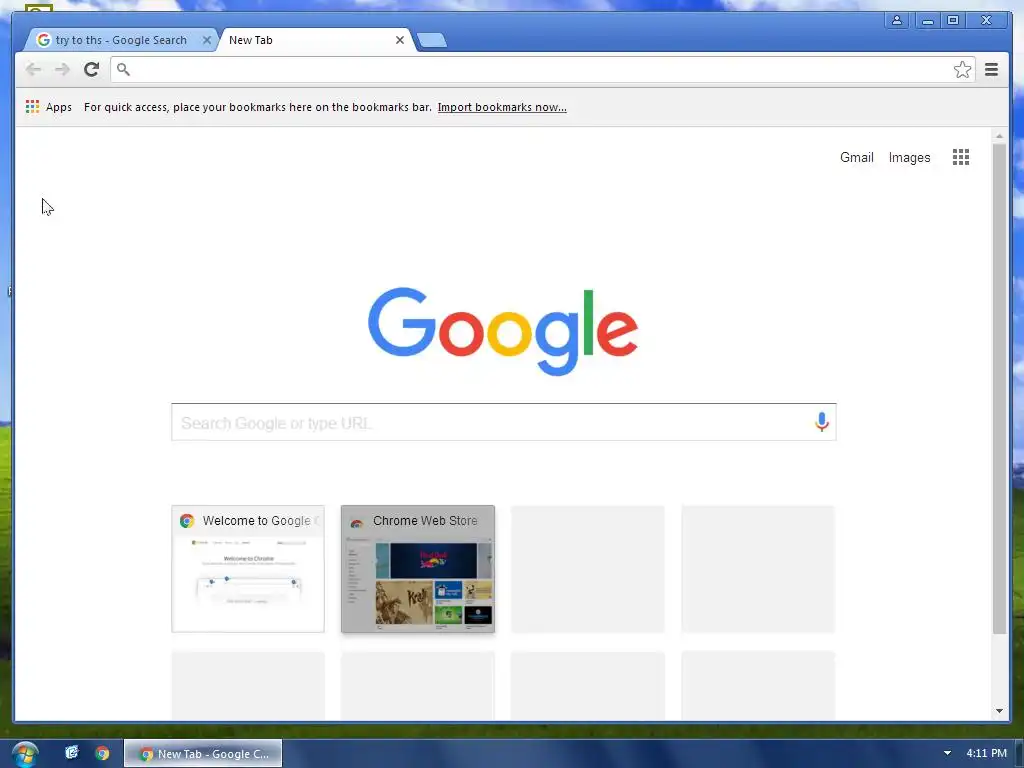This screenshot has width=1024, height=768.
Task: Click the New Tab - Google Chrome taskbar button
Action: 203,754
